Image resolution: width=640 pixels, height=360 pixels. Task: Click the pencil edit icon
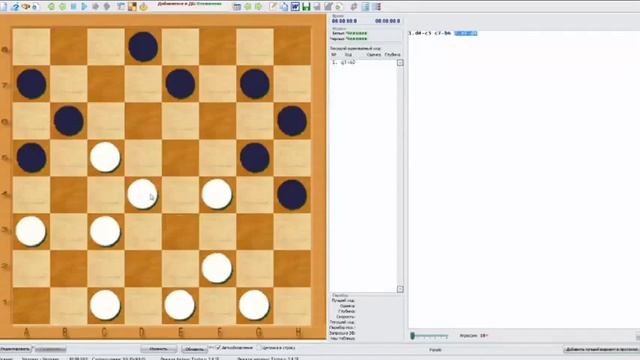[273, 7]
